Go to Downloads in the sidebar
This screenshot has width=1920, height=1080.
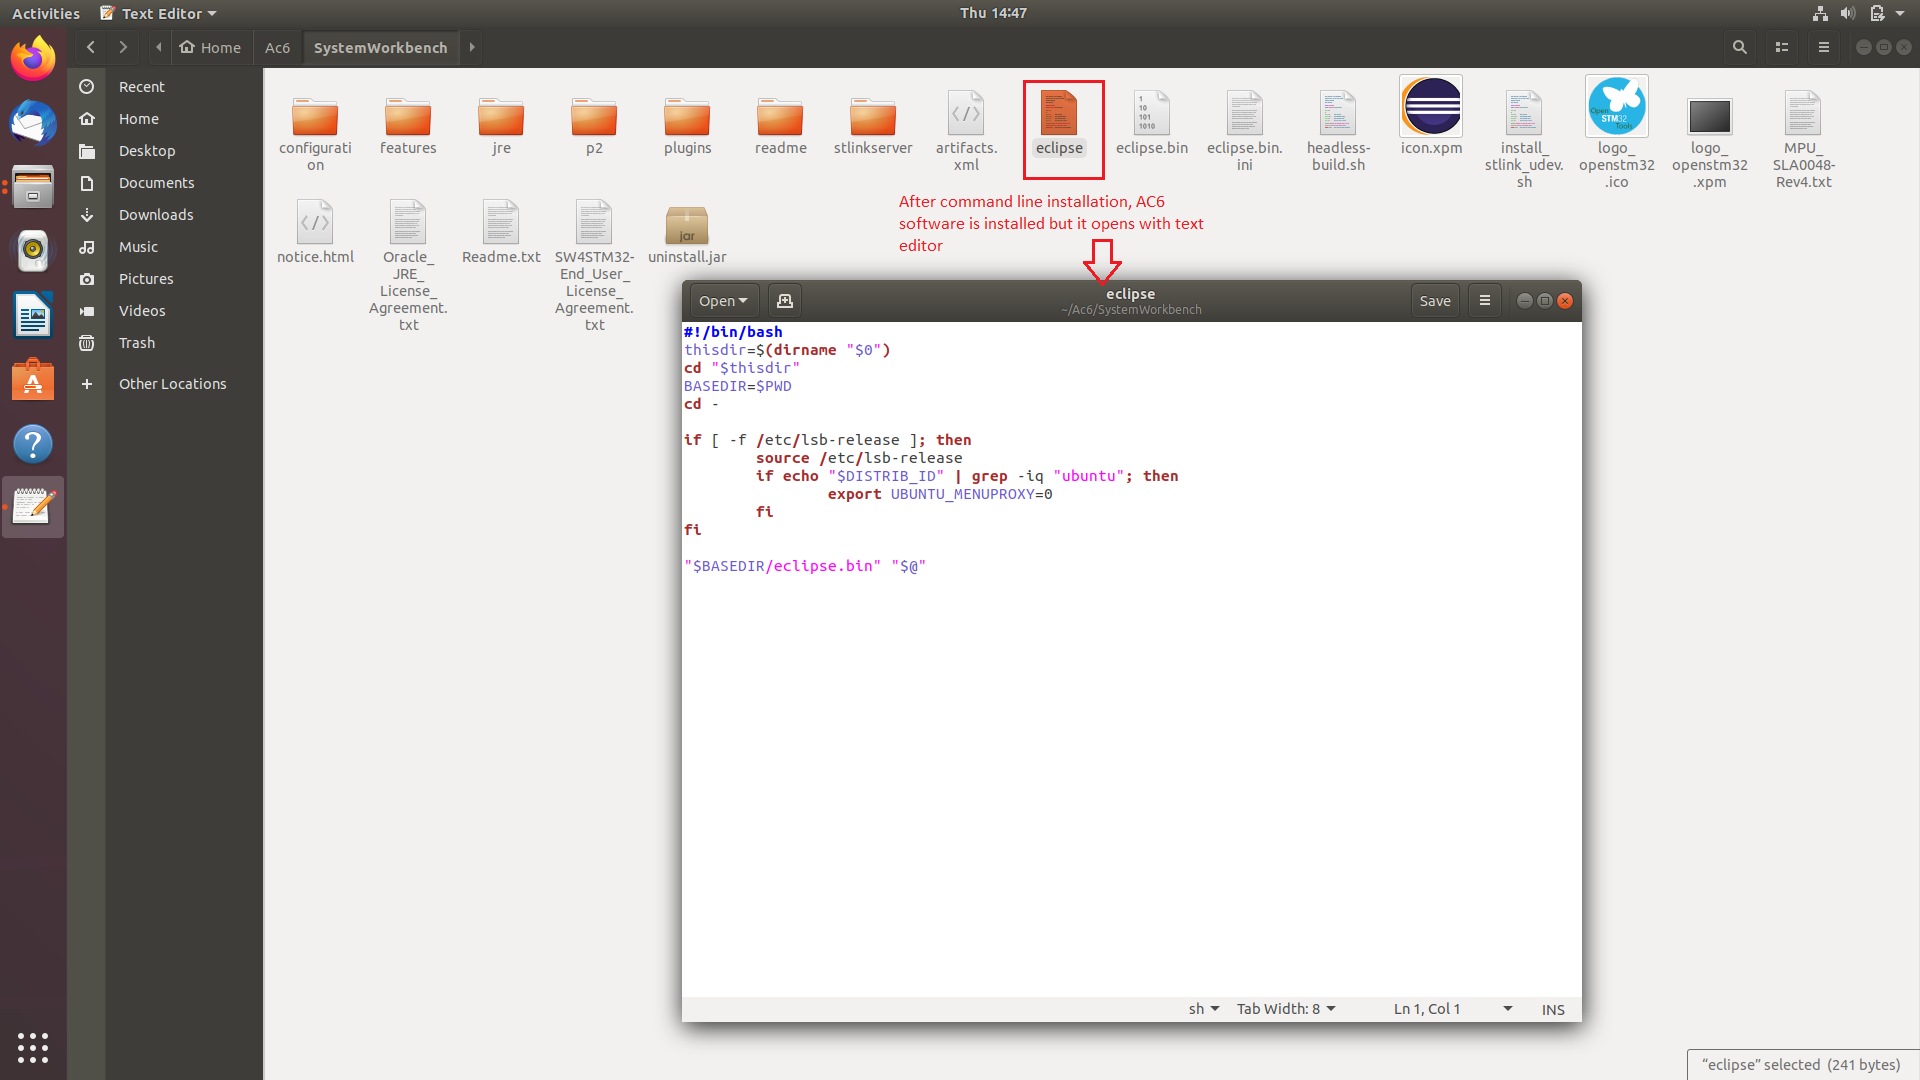pyautogui.click(x=156, y=215)
